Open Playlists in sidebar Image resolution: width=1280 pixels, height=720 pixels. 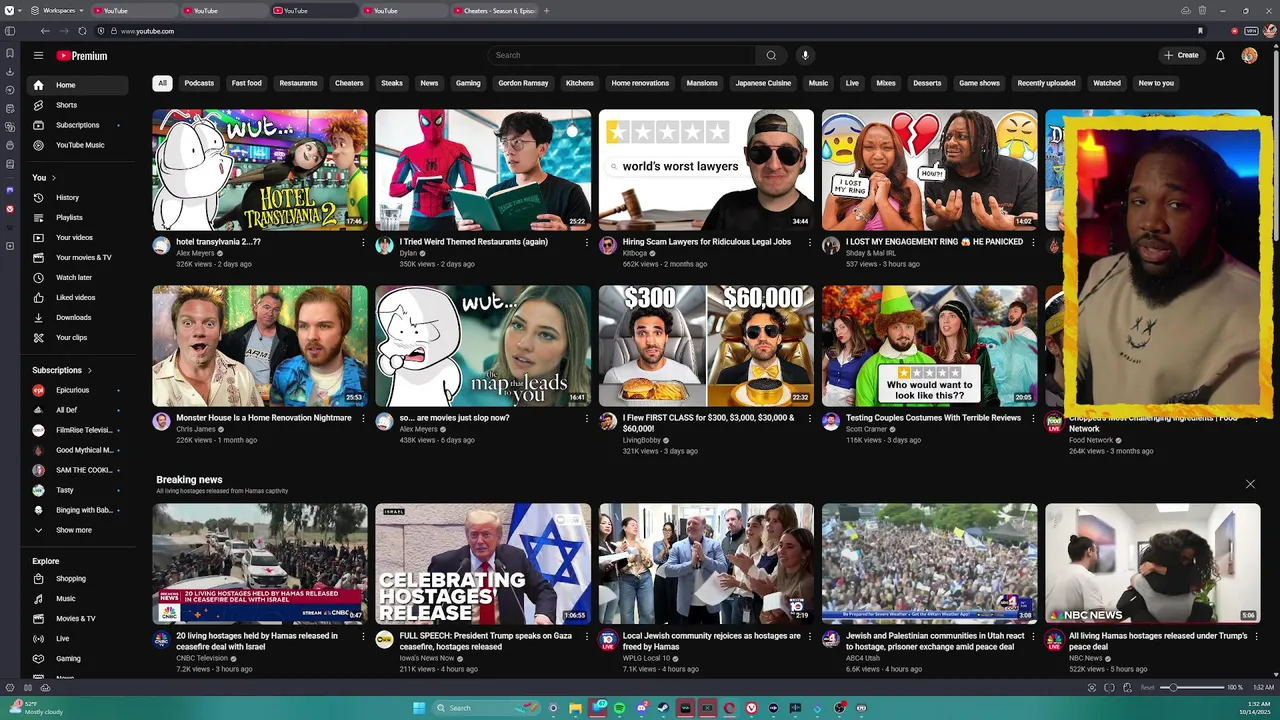coord(78,217)
